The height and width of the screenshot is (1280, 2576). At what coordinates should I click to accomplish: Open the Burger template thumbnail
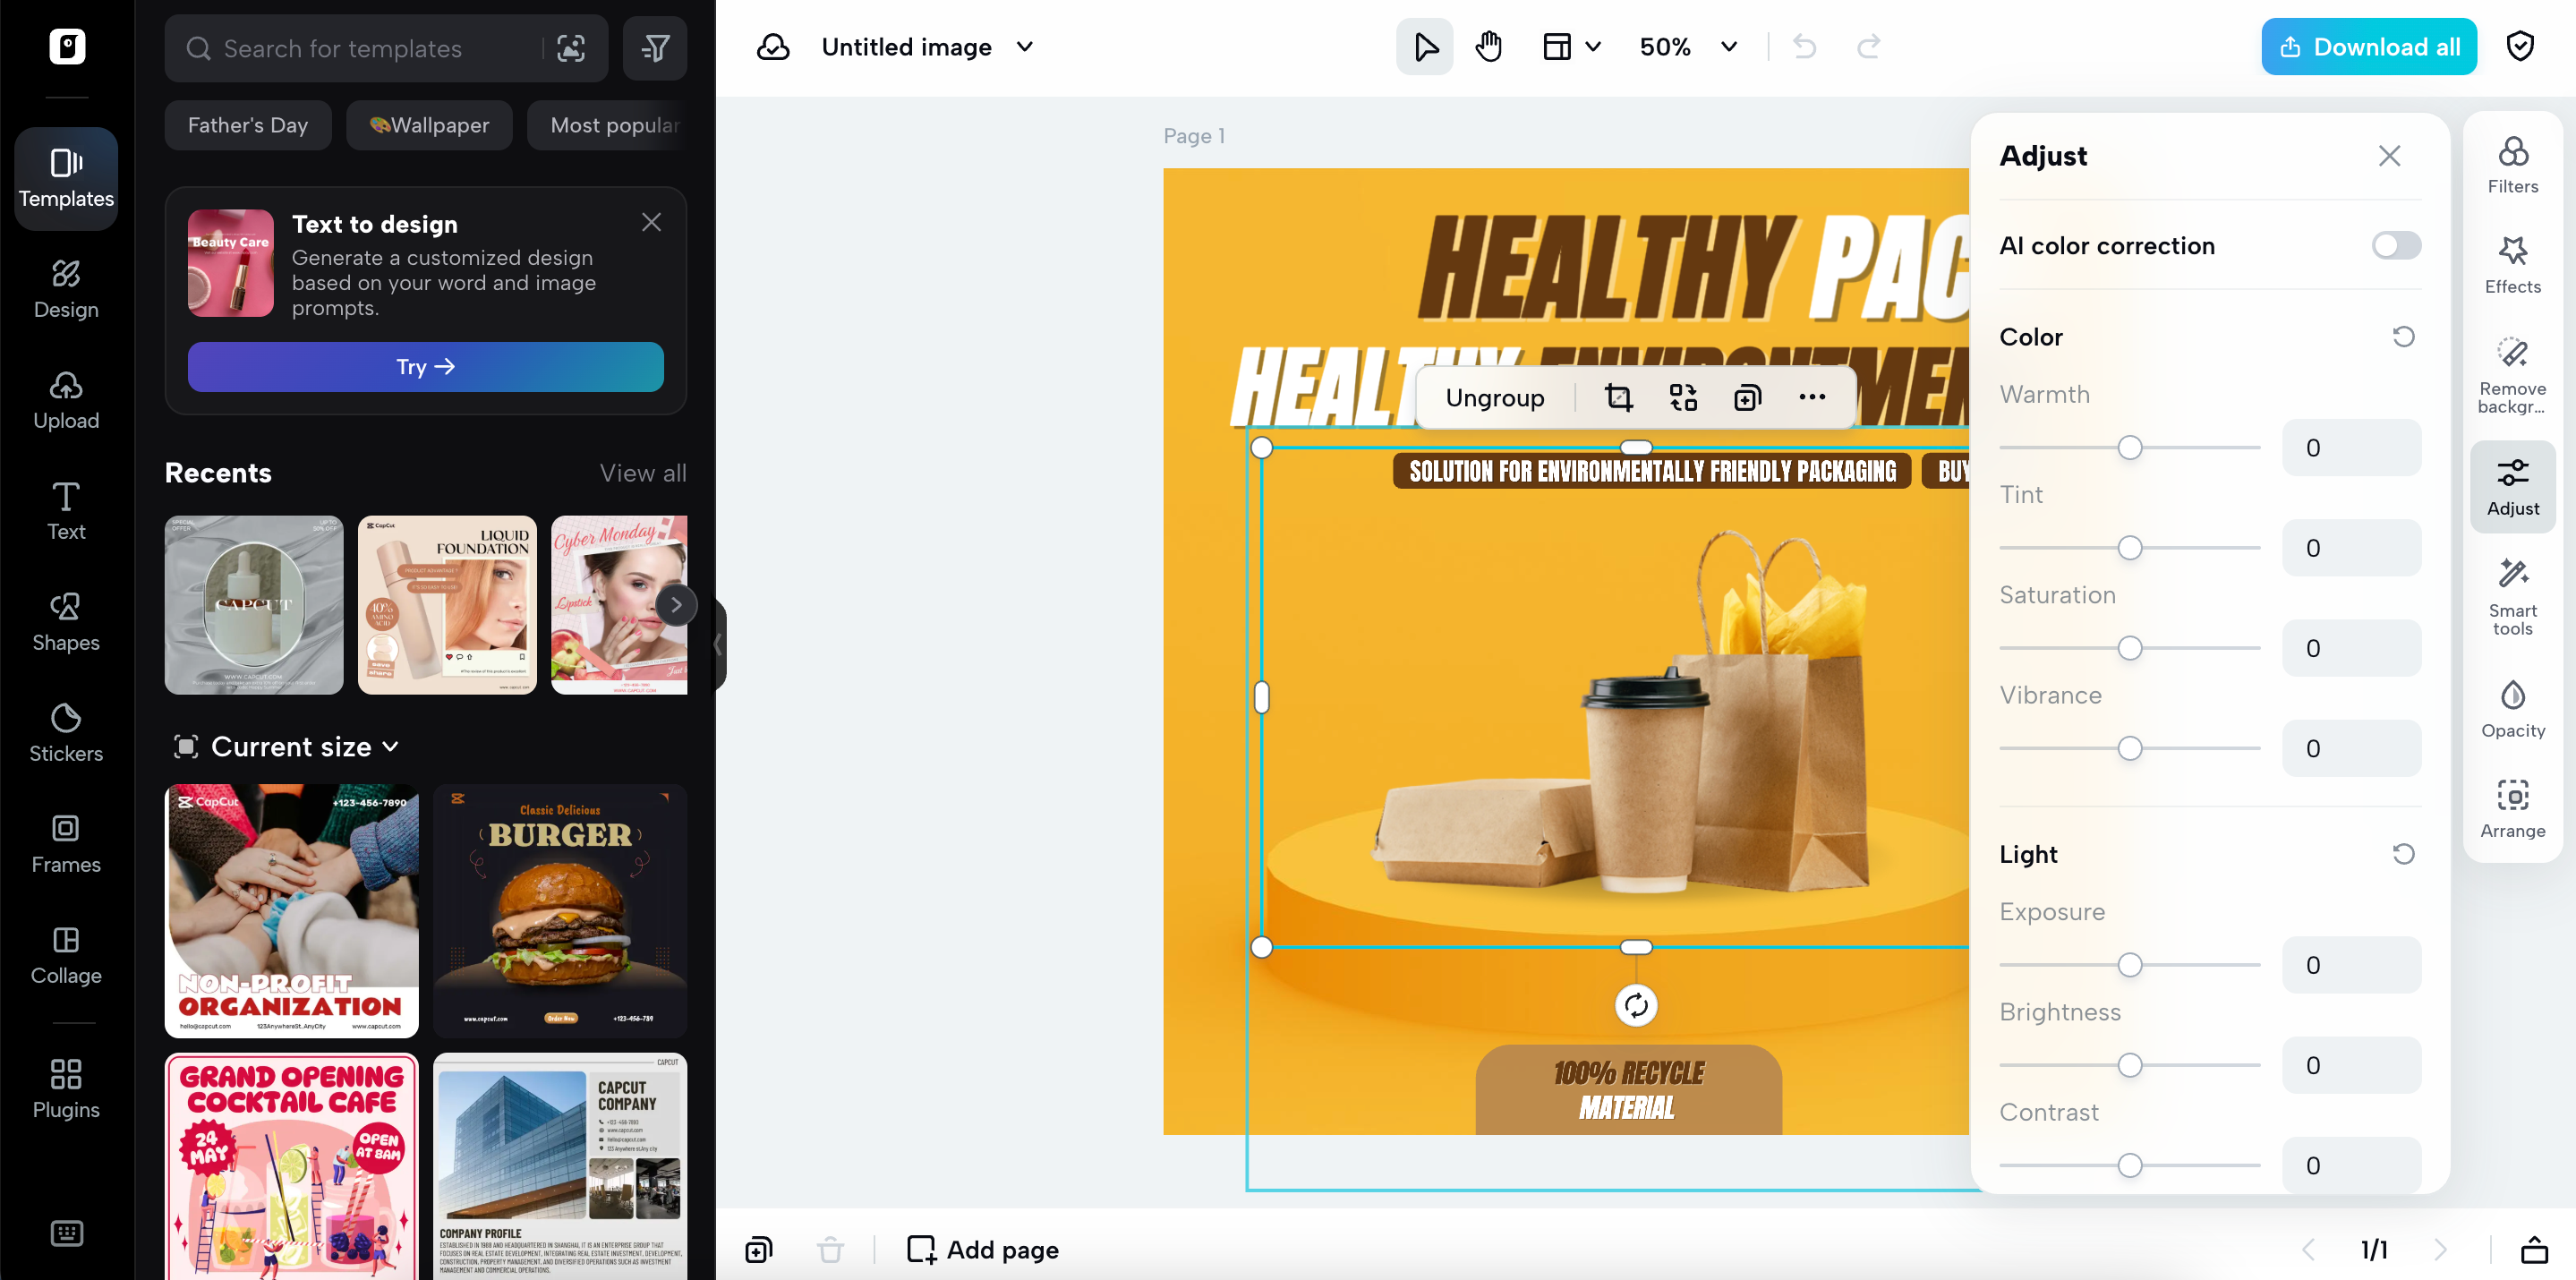pos(560,911)
